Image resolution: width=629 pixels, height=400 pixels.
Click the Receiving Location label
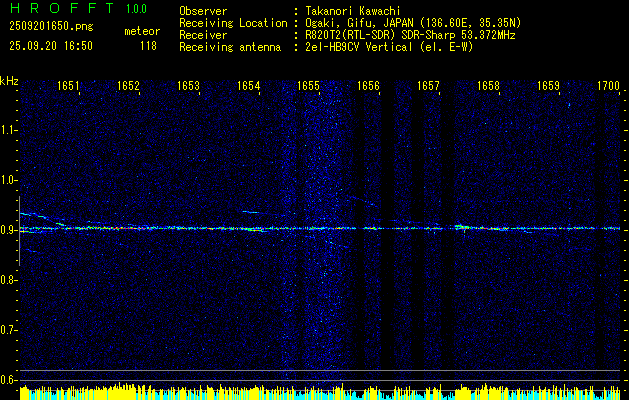coord(233,23)
